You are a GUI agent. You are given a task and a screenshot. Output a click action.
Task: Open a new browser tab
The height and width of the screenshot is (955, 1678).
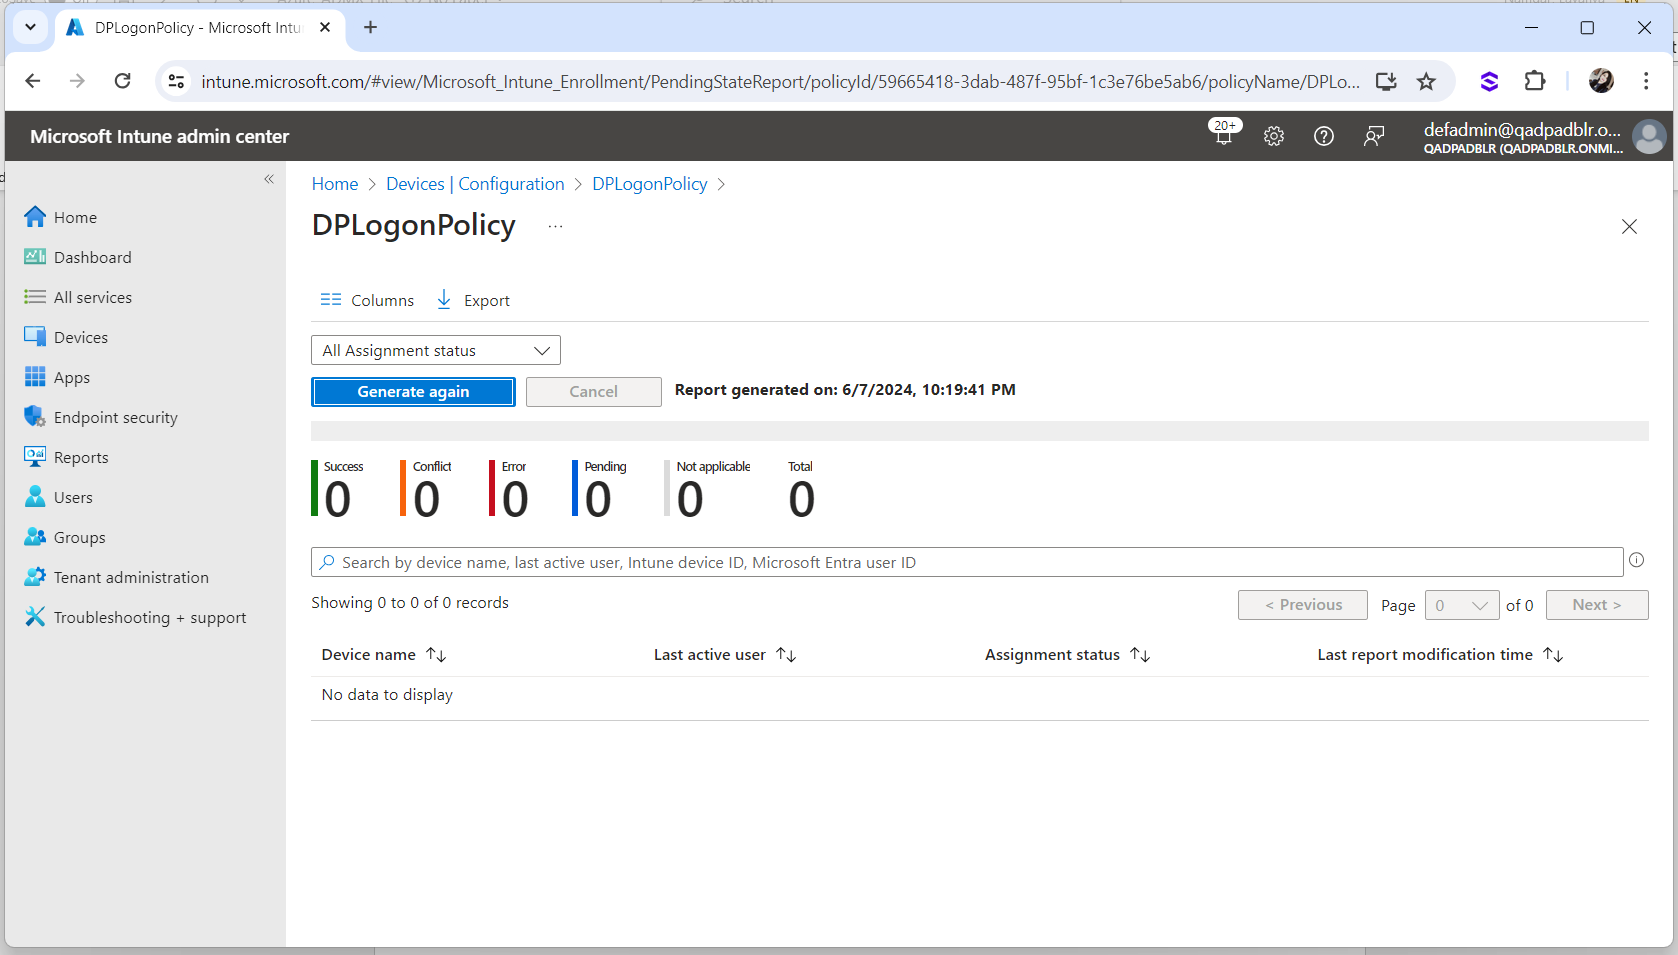tap(370, 28)
